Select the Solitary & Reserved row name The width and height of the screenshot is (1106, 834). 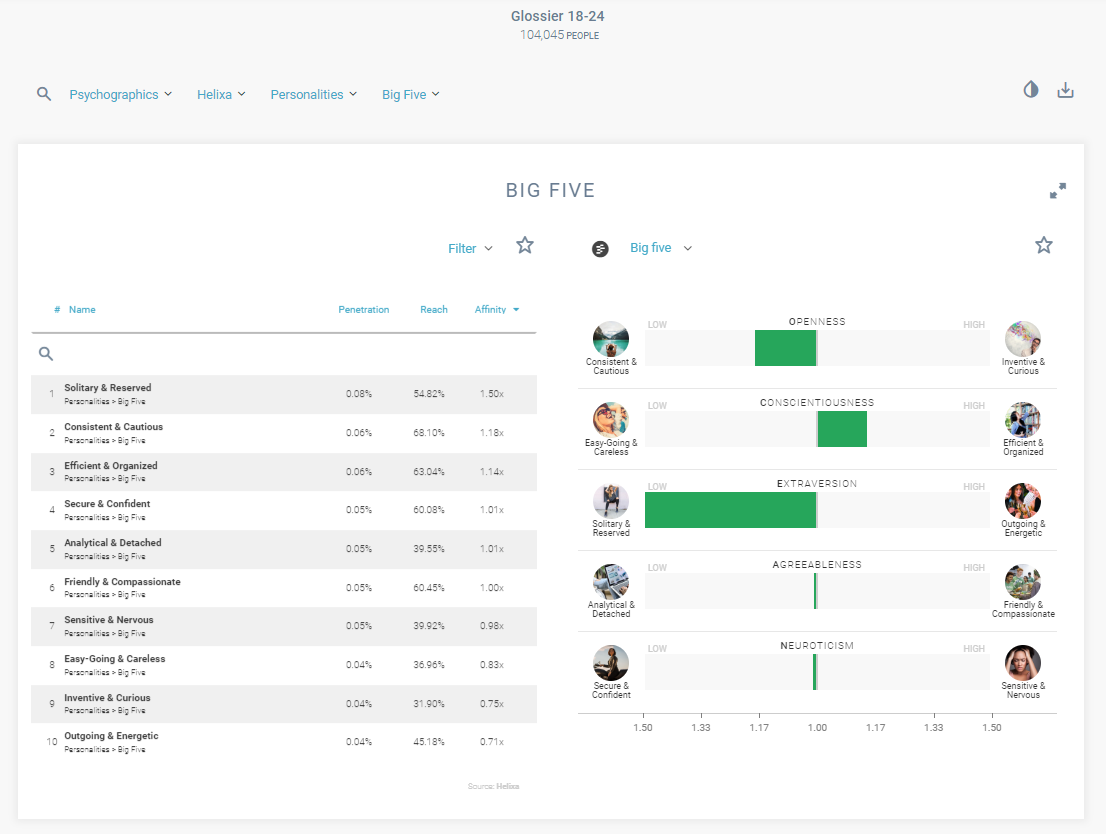coord(107,388)
